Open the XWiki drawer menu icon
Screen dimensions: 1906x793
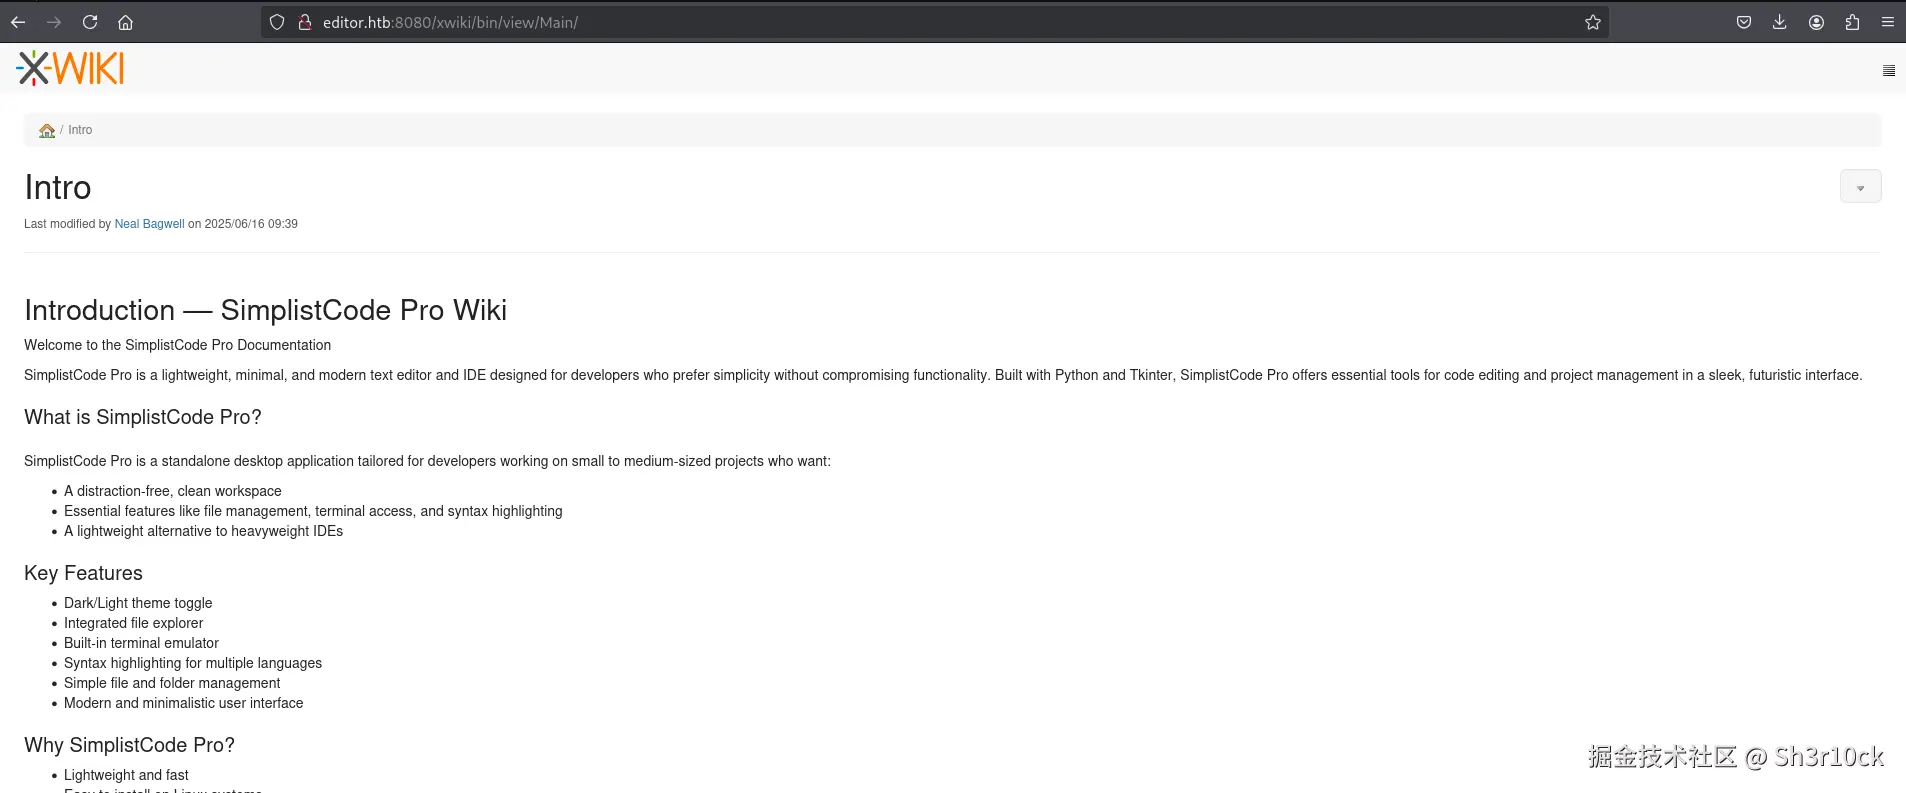[x=1889, y=71]
